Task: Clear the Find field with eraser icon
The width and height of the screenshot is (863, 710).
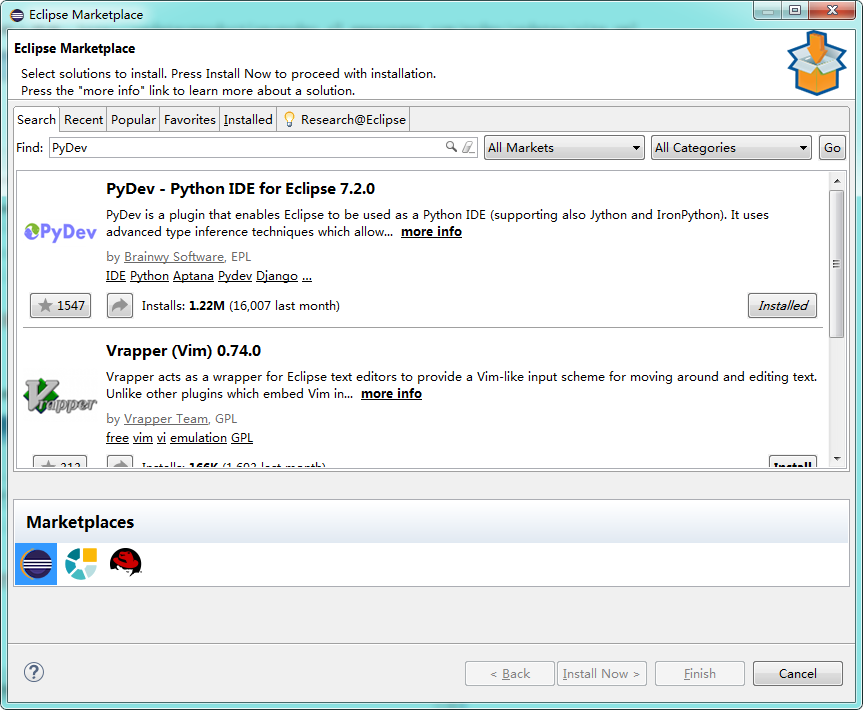Action: (x=468, y=147)
